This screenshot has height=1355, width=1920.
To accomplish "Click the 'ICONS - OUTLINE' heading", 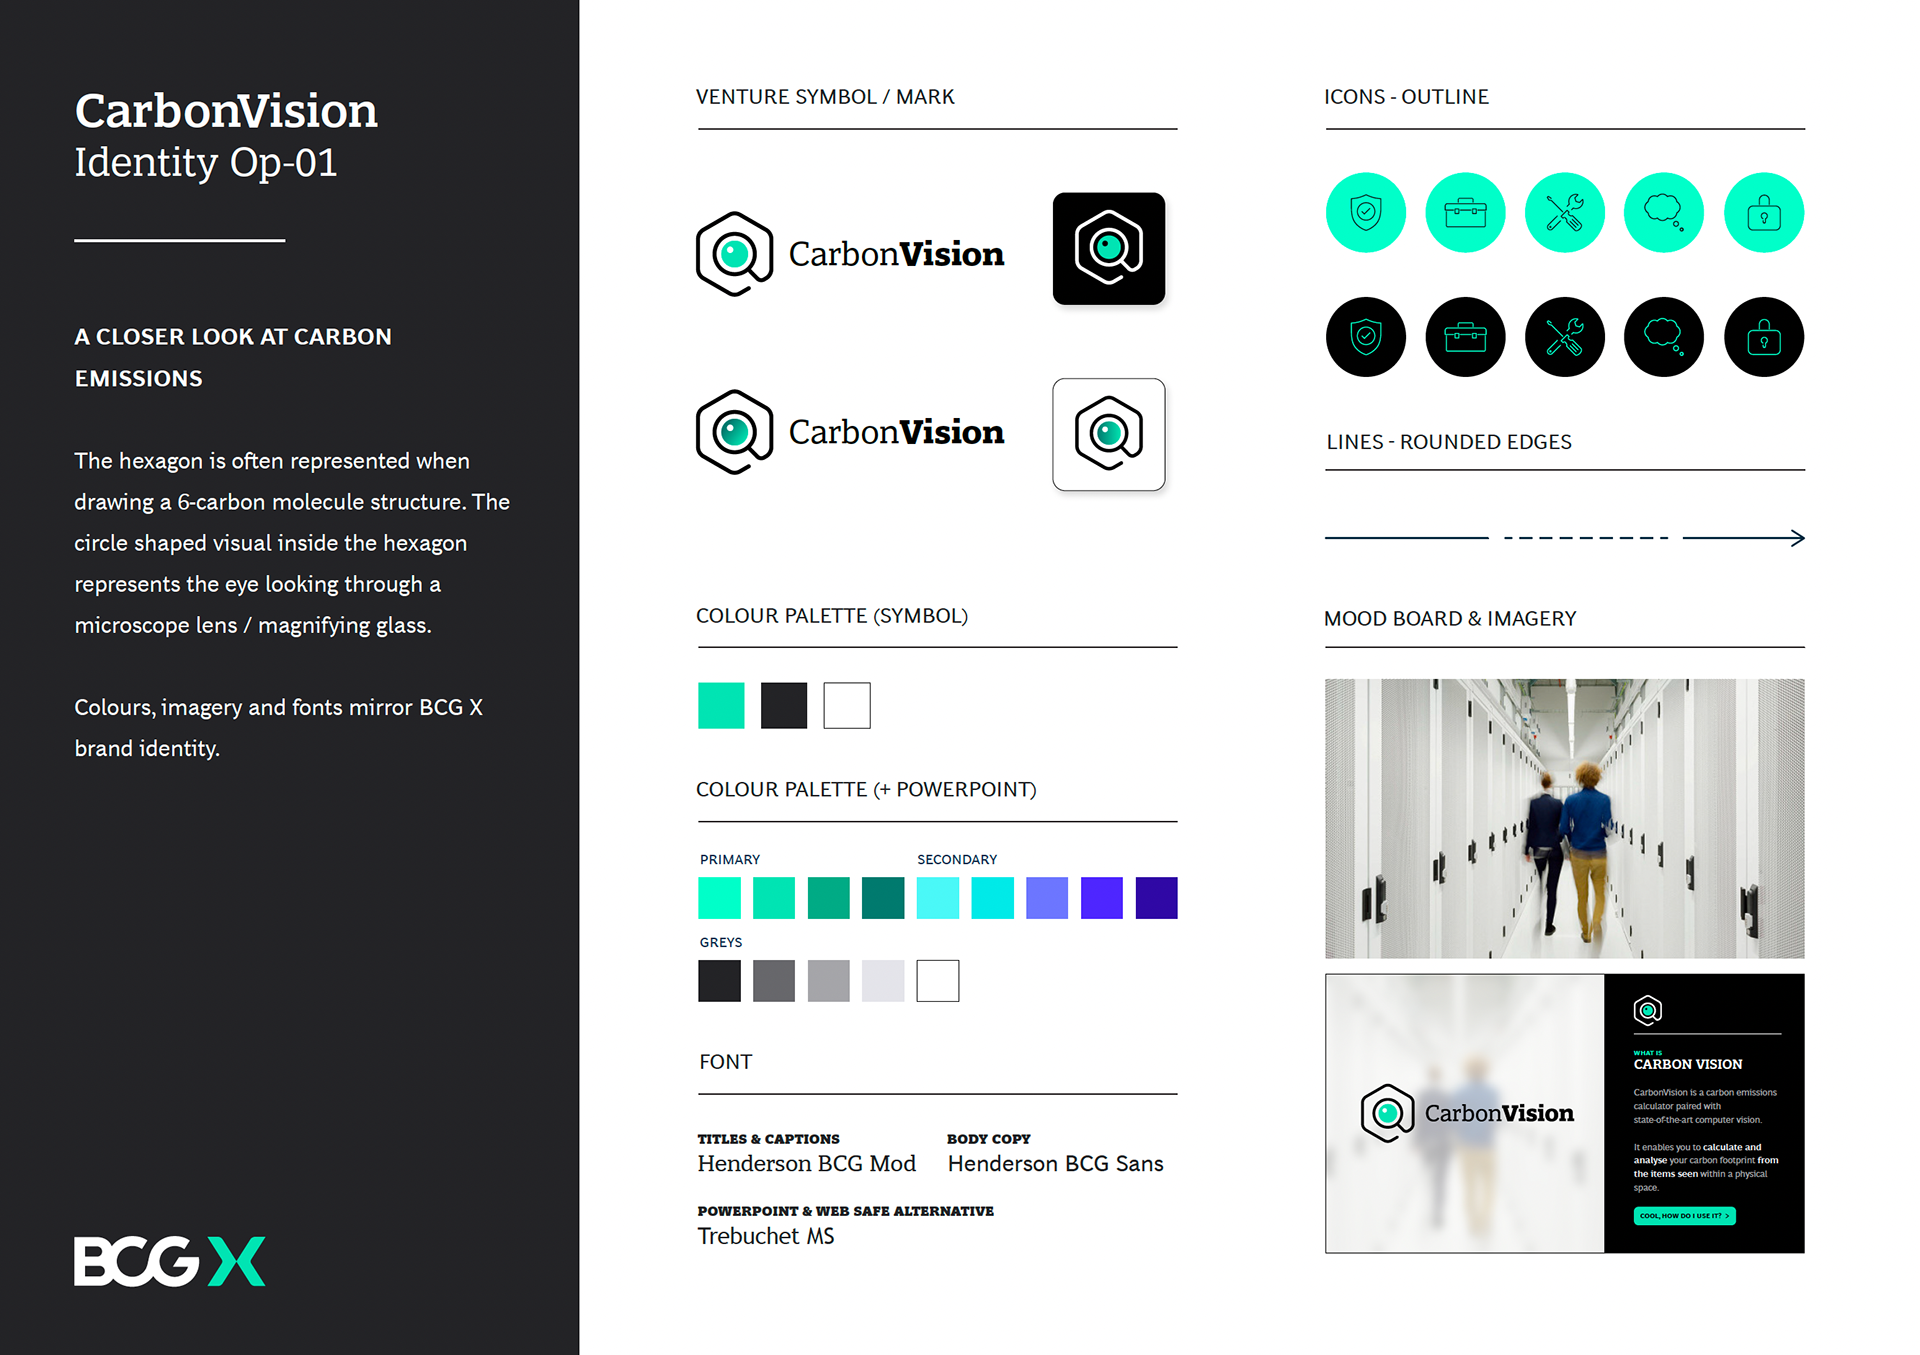I will click(1406, 97).
